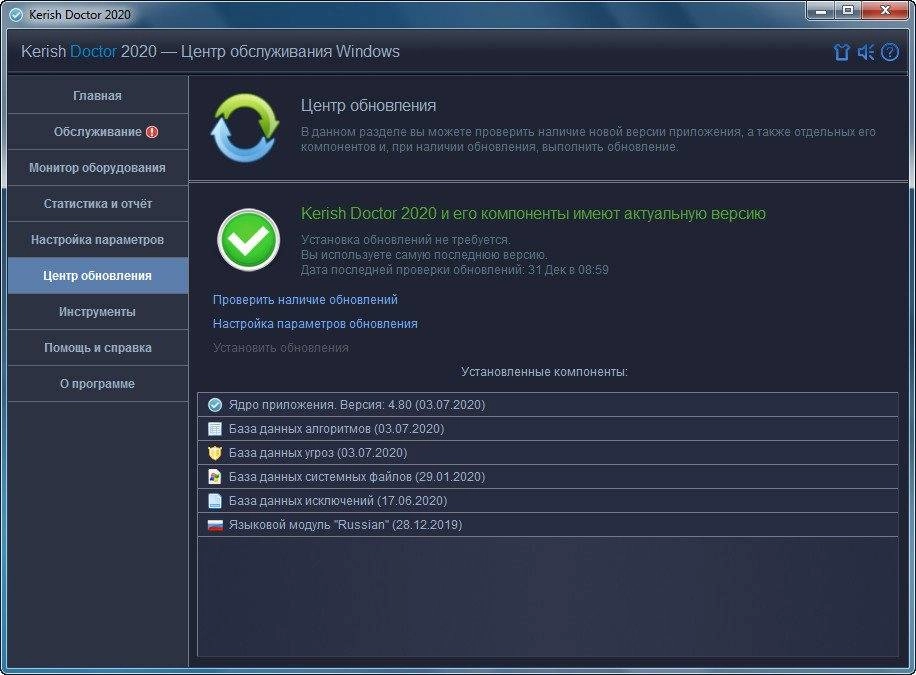
Task: Open Настройка параметров in sidebar
Action: pos(98,240)
